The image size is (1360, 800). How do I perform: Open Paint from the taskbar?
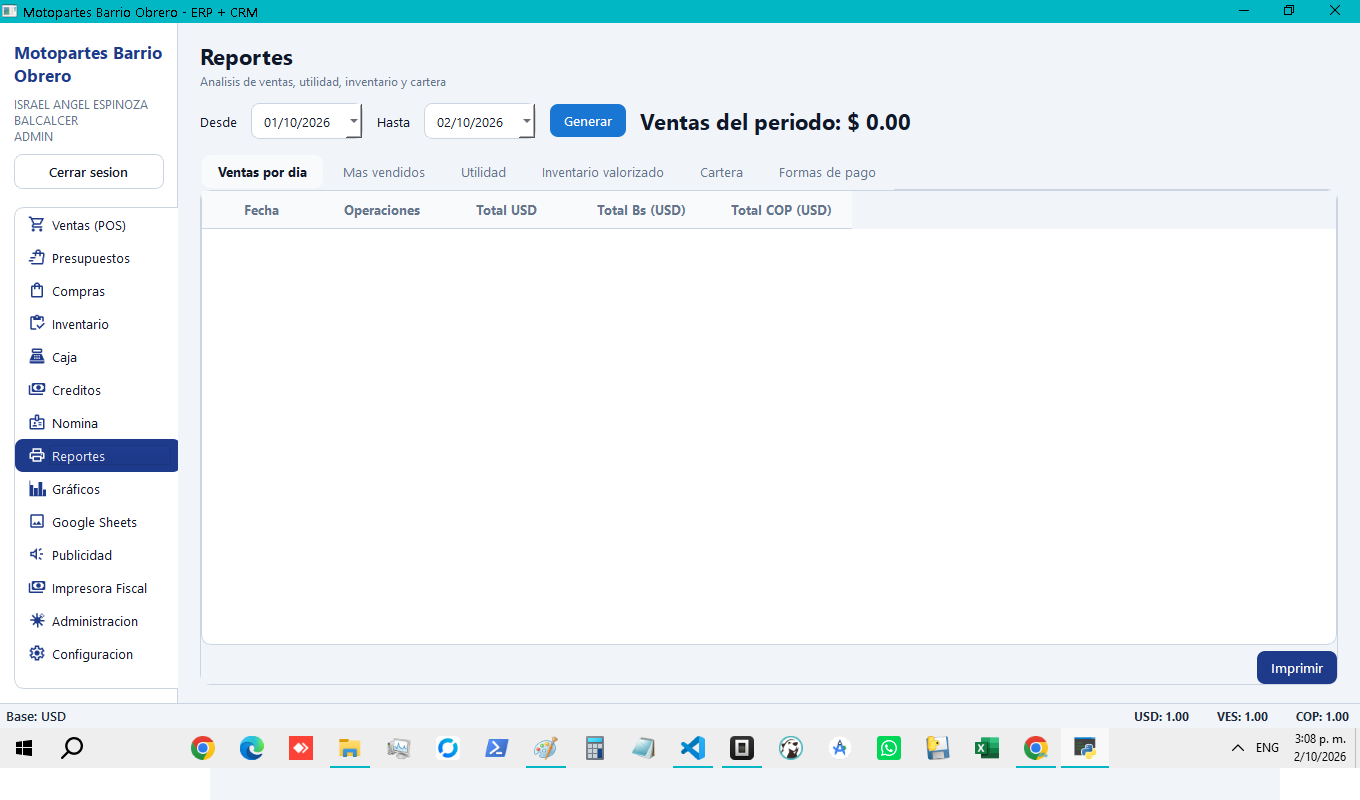546,748
